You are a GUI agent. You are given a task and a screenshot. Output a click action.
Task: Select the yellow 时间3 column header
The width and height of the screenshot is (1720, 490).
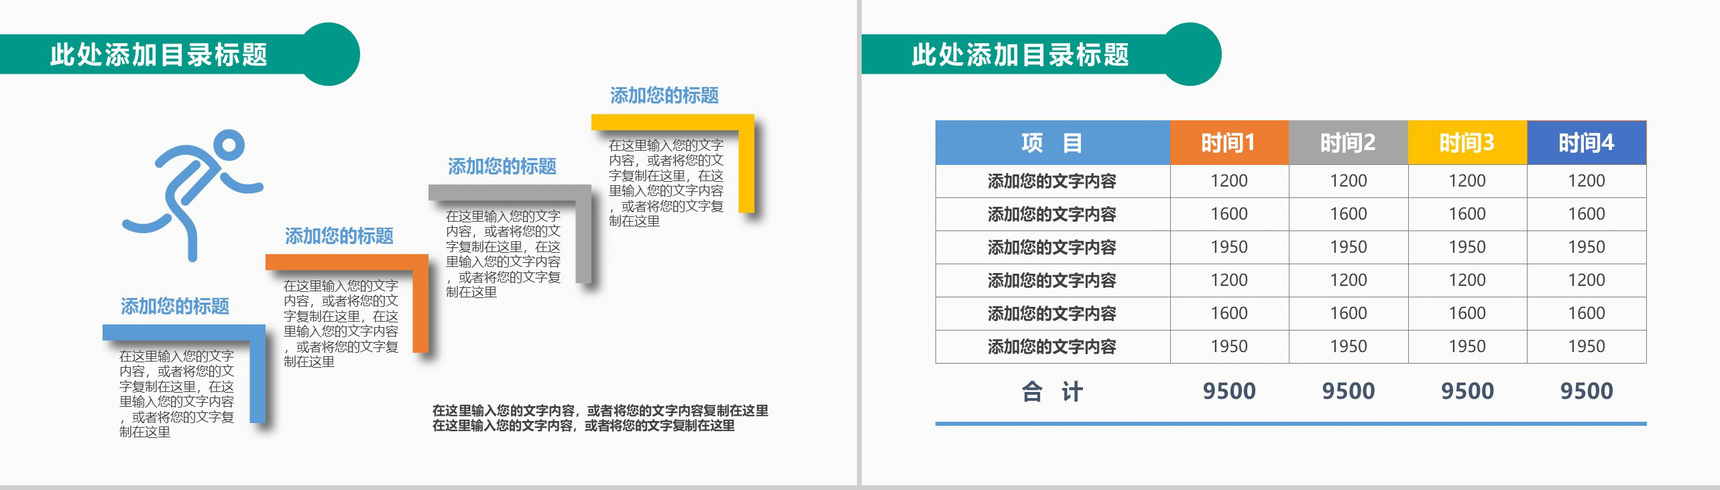1466,143
